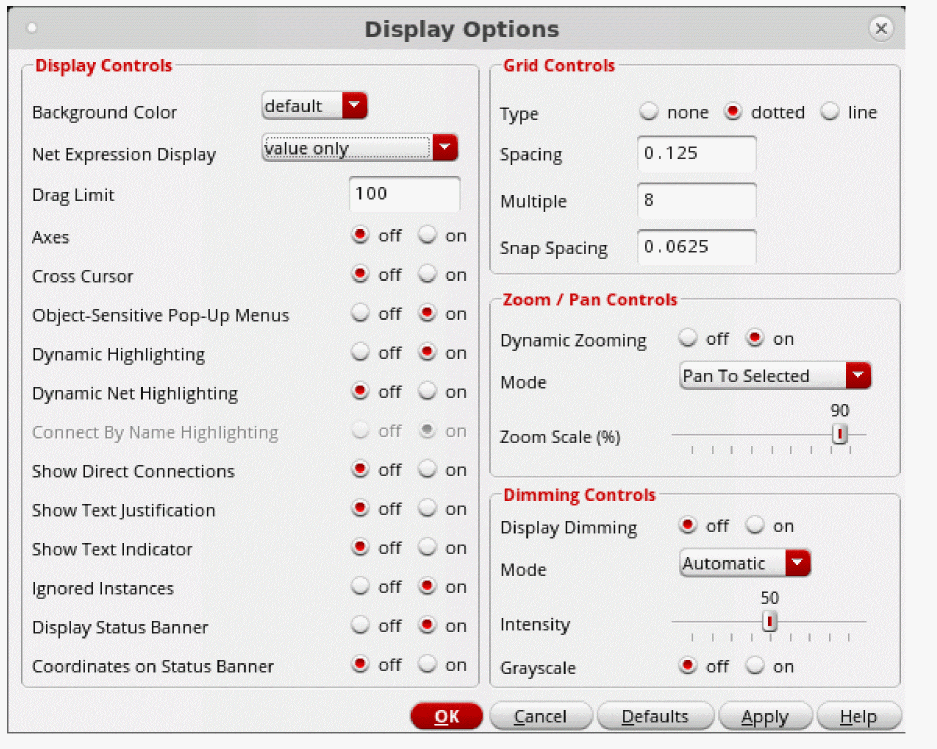Turn Dynamic Zooming off
Viewport: 937px width, 749px height.
click(688, 338)
